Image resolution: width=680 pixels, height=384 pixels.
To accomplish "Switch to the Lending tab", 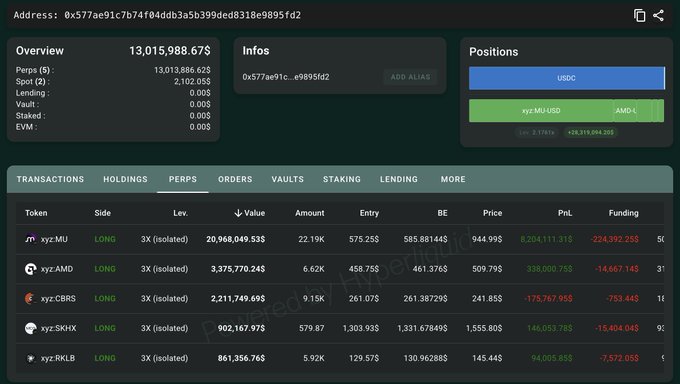I will pyautogui.click(x=399, y=179).
